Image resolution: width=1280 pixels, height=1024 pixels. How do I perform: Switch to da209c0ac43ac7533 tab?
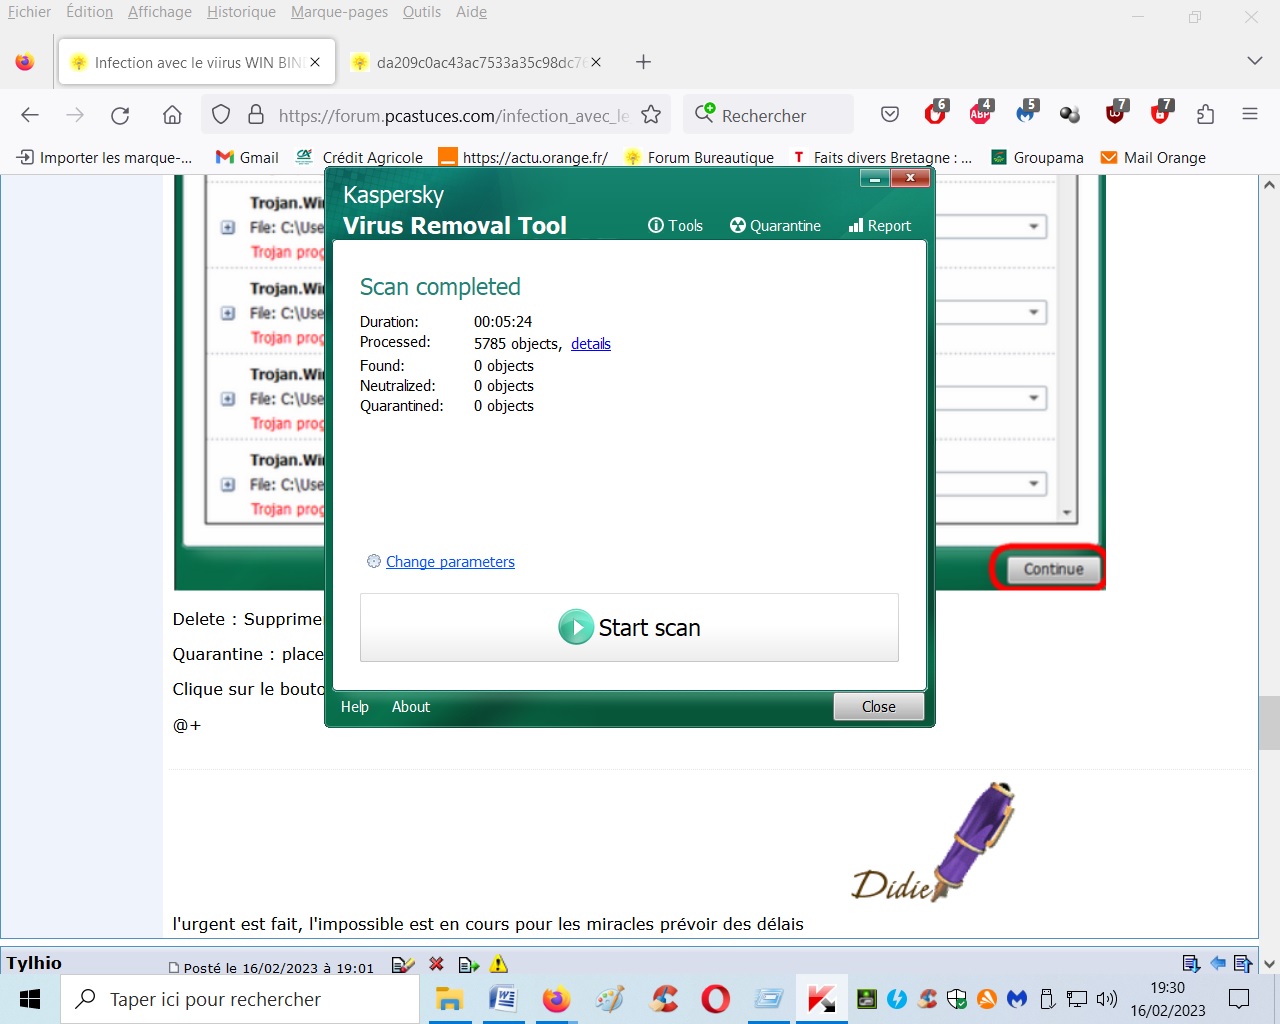[x=476, y=62]
